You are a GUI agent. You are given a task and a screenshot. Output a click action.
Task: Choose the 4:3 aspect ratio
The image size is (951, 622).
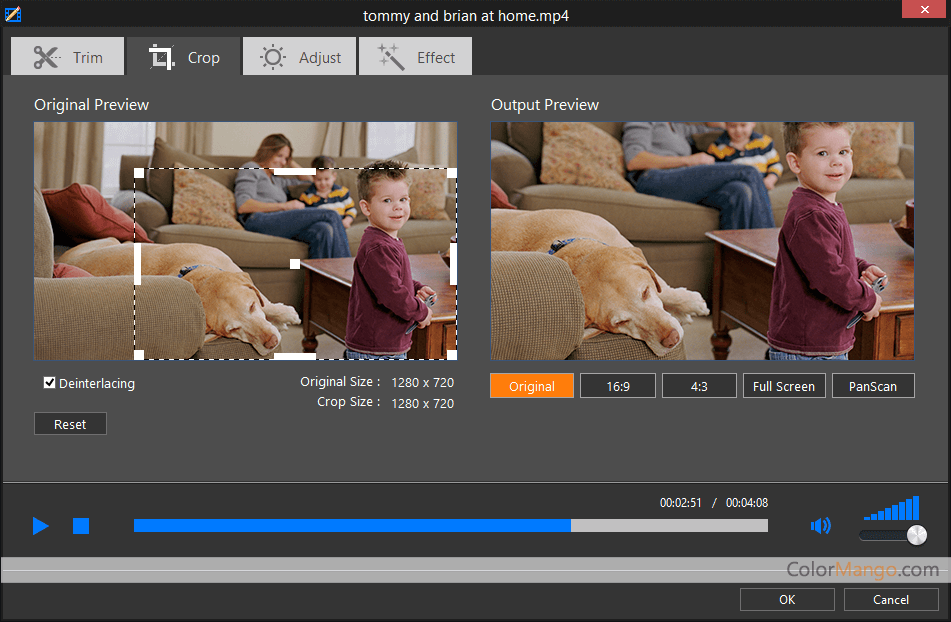(698, 386)
